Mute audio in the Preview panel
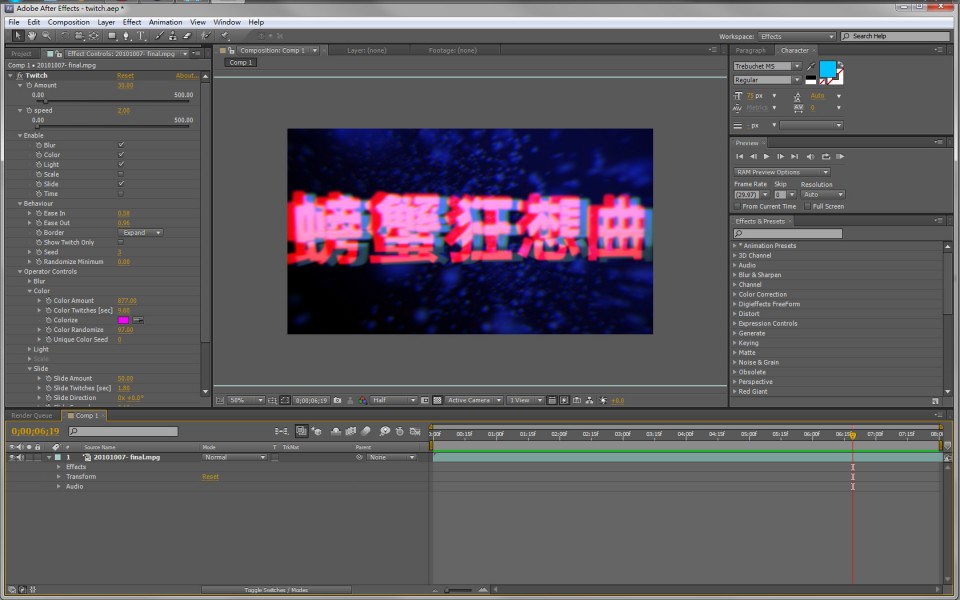This screenshot has width=960, height=600. [811, 157]
